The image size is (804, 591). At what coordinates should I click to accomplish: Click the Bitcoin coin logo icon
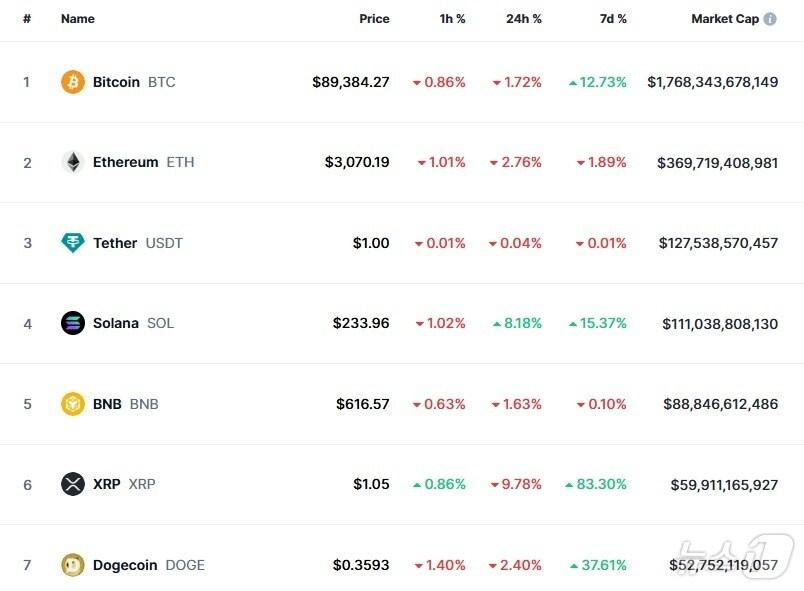(x=73, y=82)
